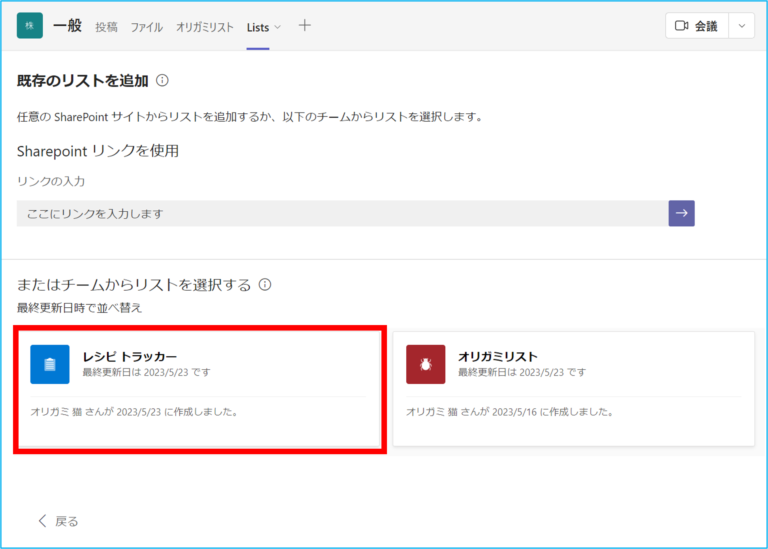Go back using the 戻る button

coord(58,521)
